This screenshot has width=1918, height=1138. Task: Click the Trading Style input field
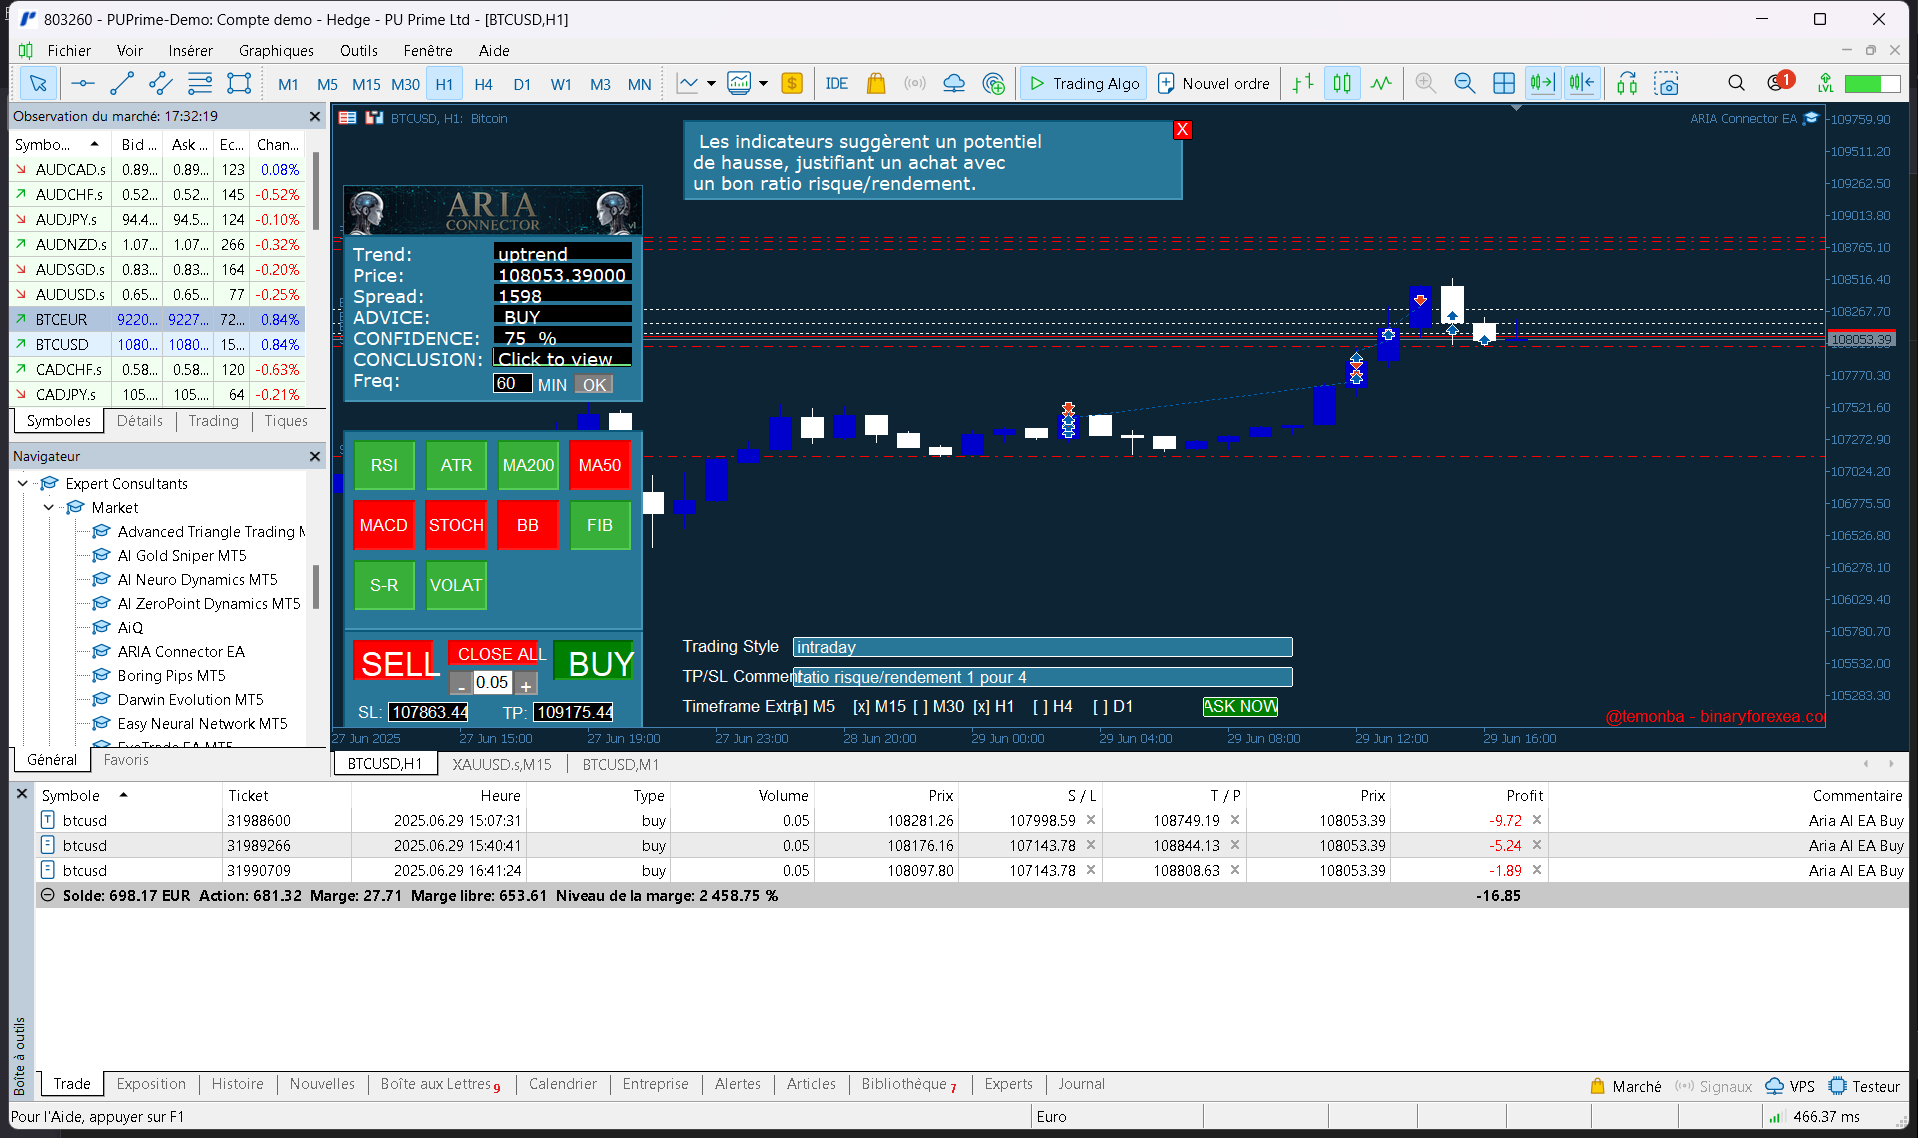[1042, 647]
